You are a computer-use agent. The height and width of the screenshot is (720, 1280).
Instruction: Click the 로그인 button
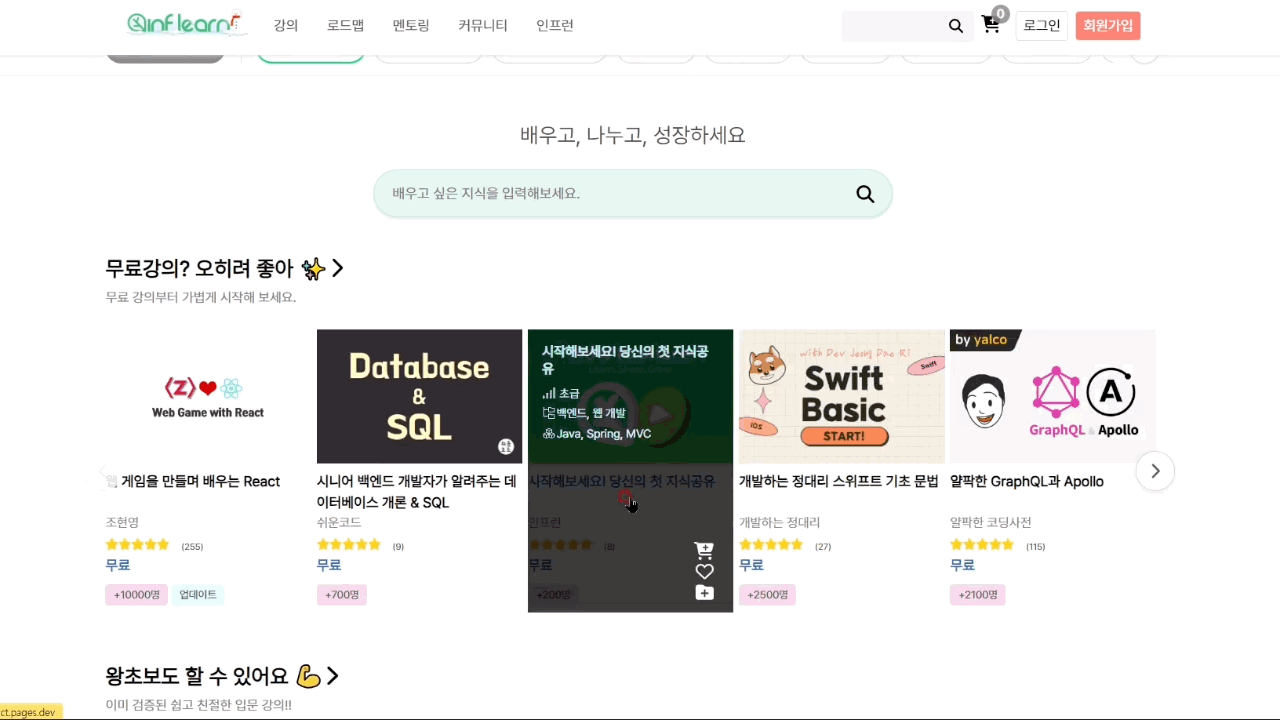point(1041,26)
